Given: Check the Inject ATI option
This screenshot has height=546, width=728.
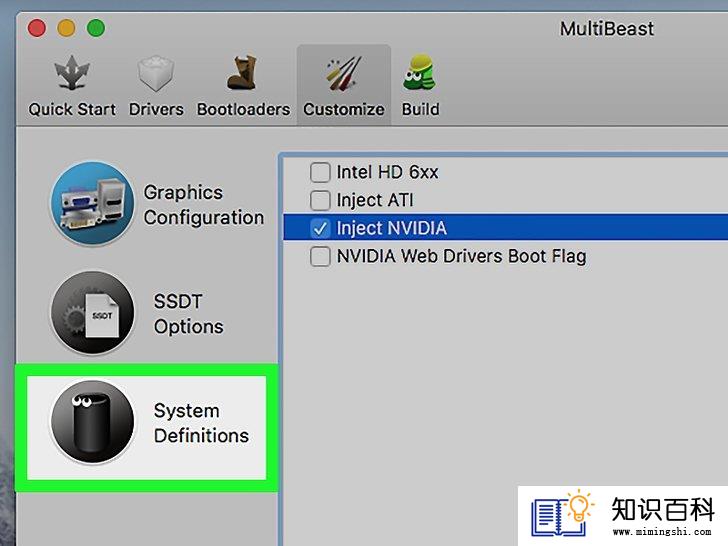Looking at the screenshot, I should 320,200.
